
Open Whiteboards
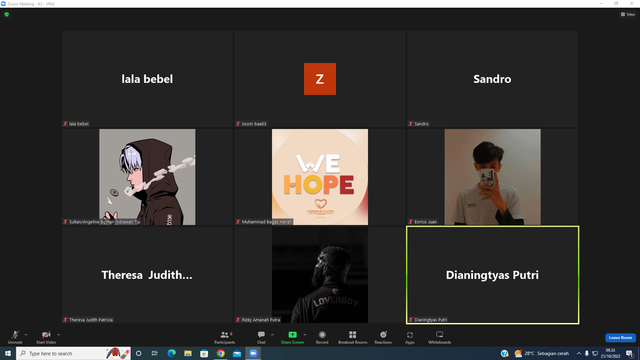(x=440, y=337)
